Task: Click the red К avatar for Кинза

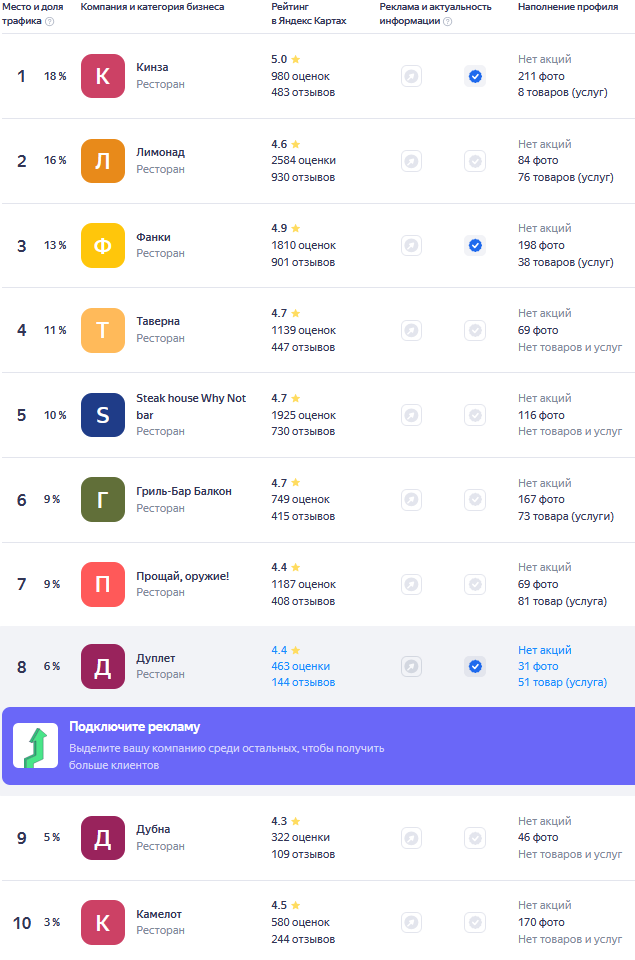Action: (103, 76)
